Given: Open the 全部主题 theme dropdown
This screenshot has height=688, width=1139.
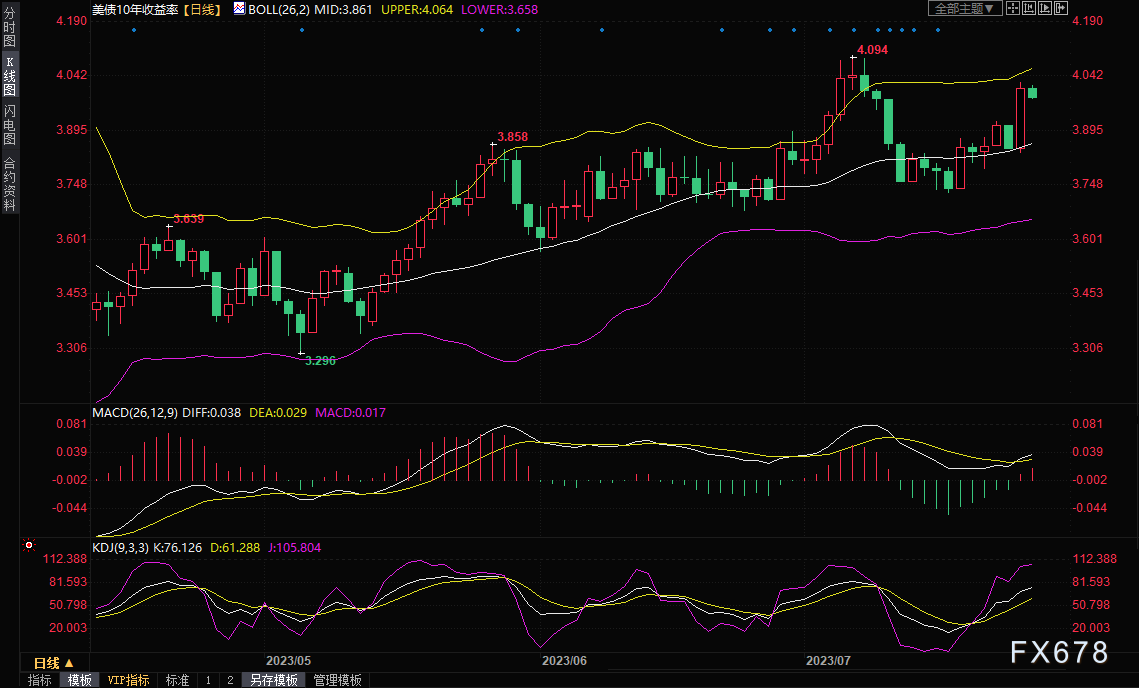Looking at the screenshot, I should click(964, 8).
